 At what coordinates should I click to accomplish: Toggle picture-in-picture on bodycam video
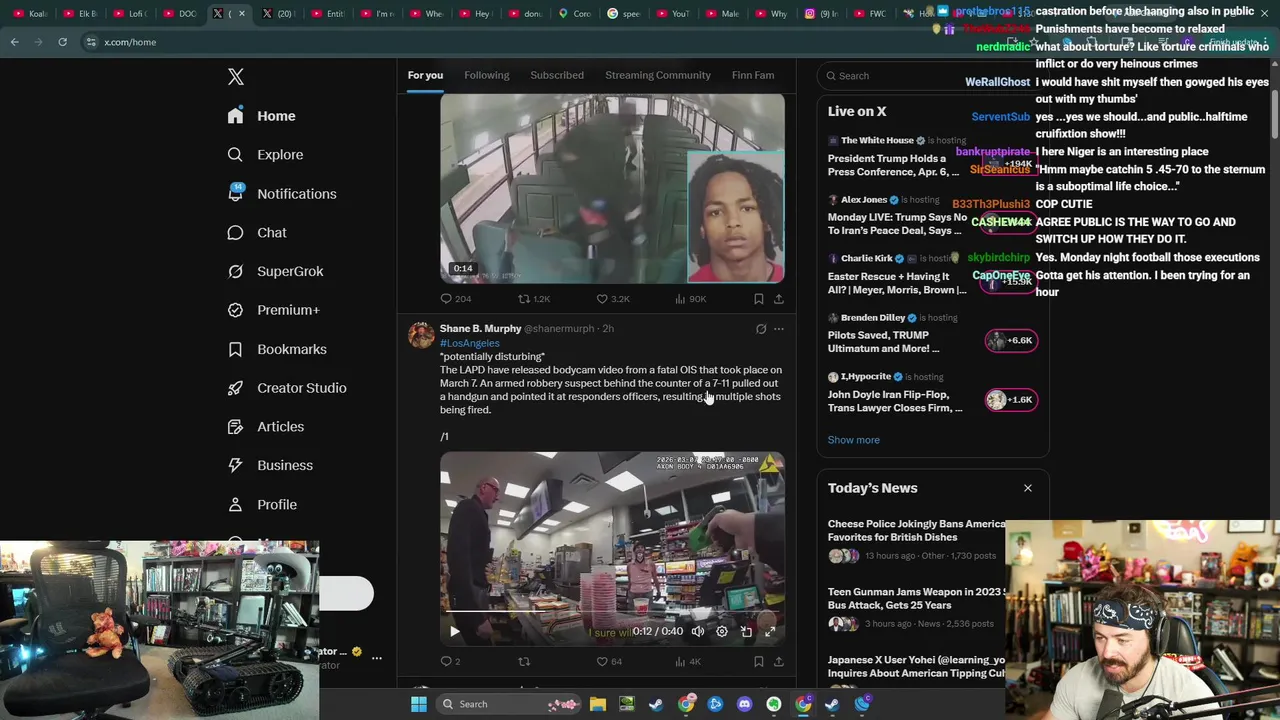746,631
